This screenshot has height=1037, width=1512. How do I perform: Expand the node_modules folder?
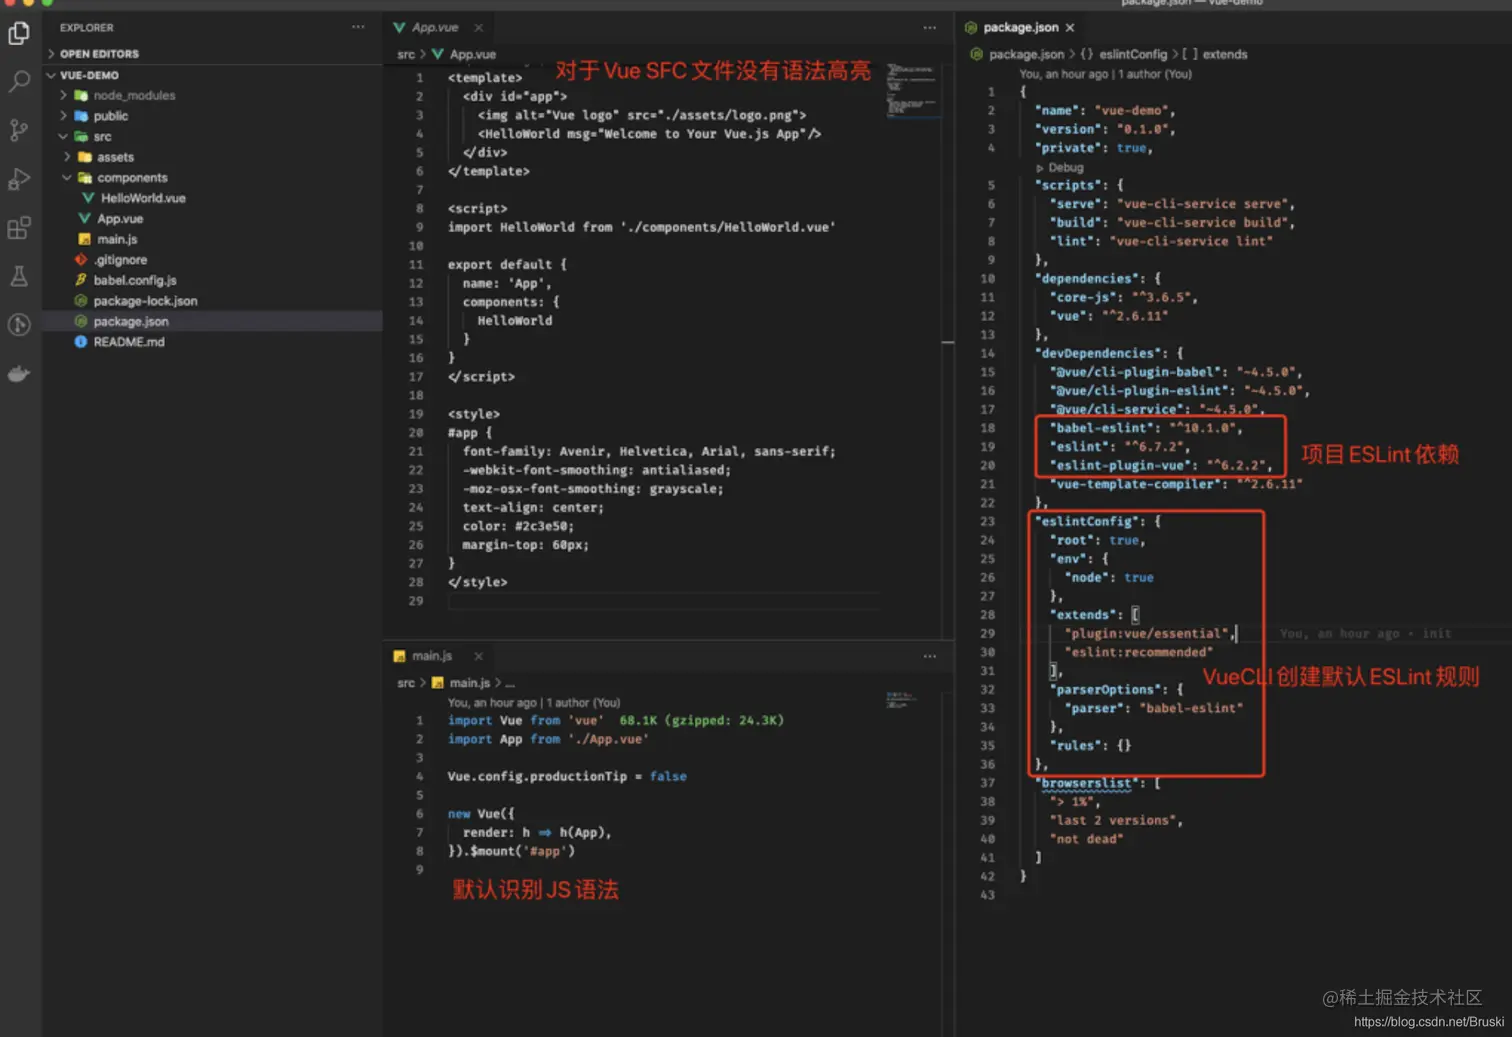tap(134, 95)
